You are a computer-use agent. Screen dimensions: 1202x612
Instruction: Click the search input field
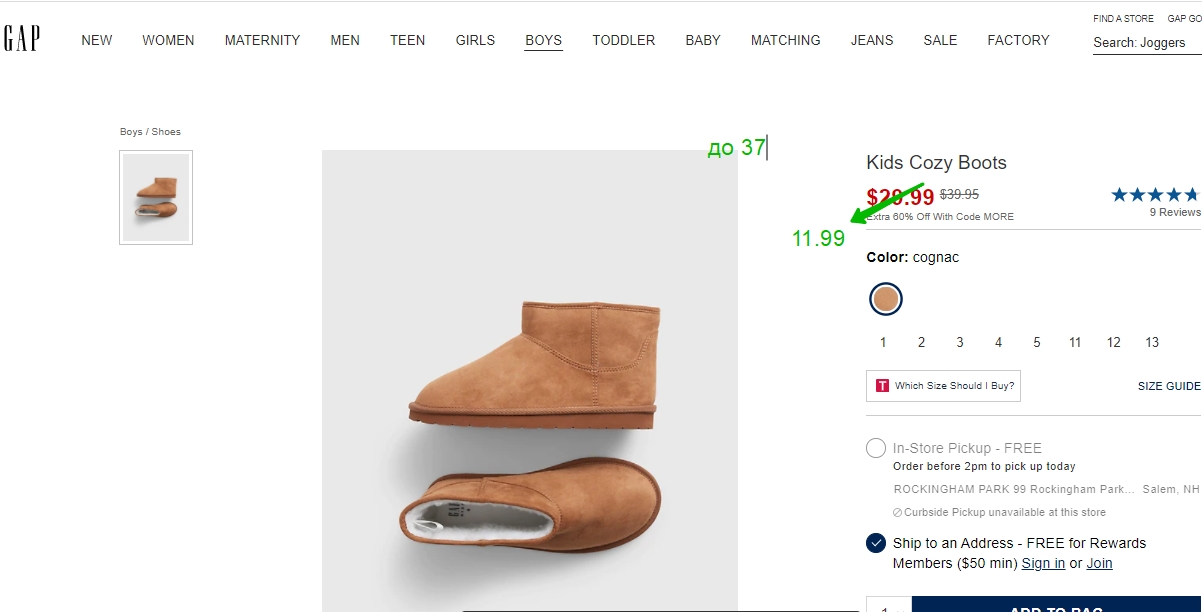(x=1146, y=43)
